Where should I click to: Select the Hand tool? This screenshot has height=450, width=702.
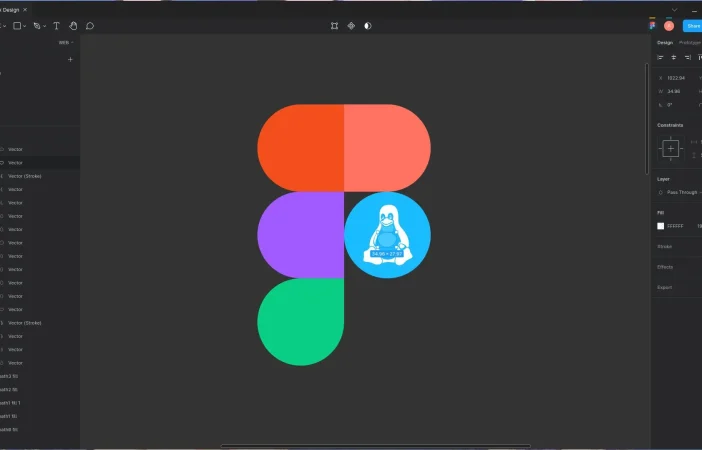click(x=73, y=26)
